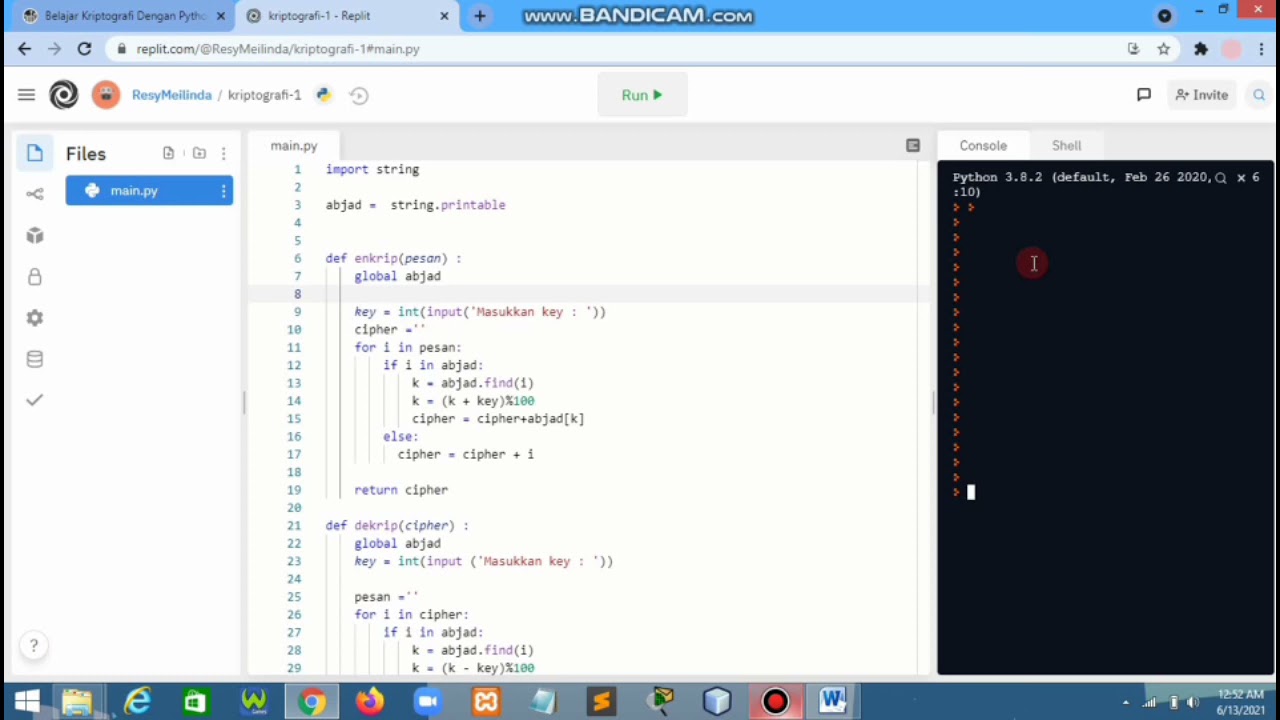
Task: Close the Belajar Kriptografi browser tab
Action: [x=221, y=16]
